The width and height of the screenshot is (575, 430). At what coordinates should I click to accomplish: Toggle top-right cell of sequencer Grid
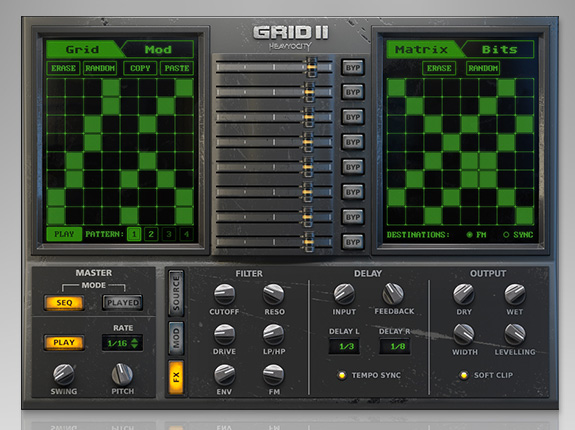click(184, 88)
